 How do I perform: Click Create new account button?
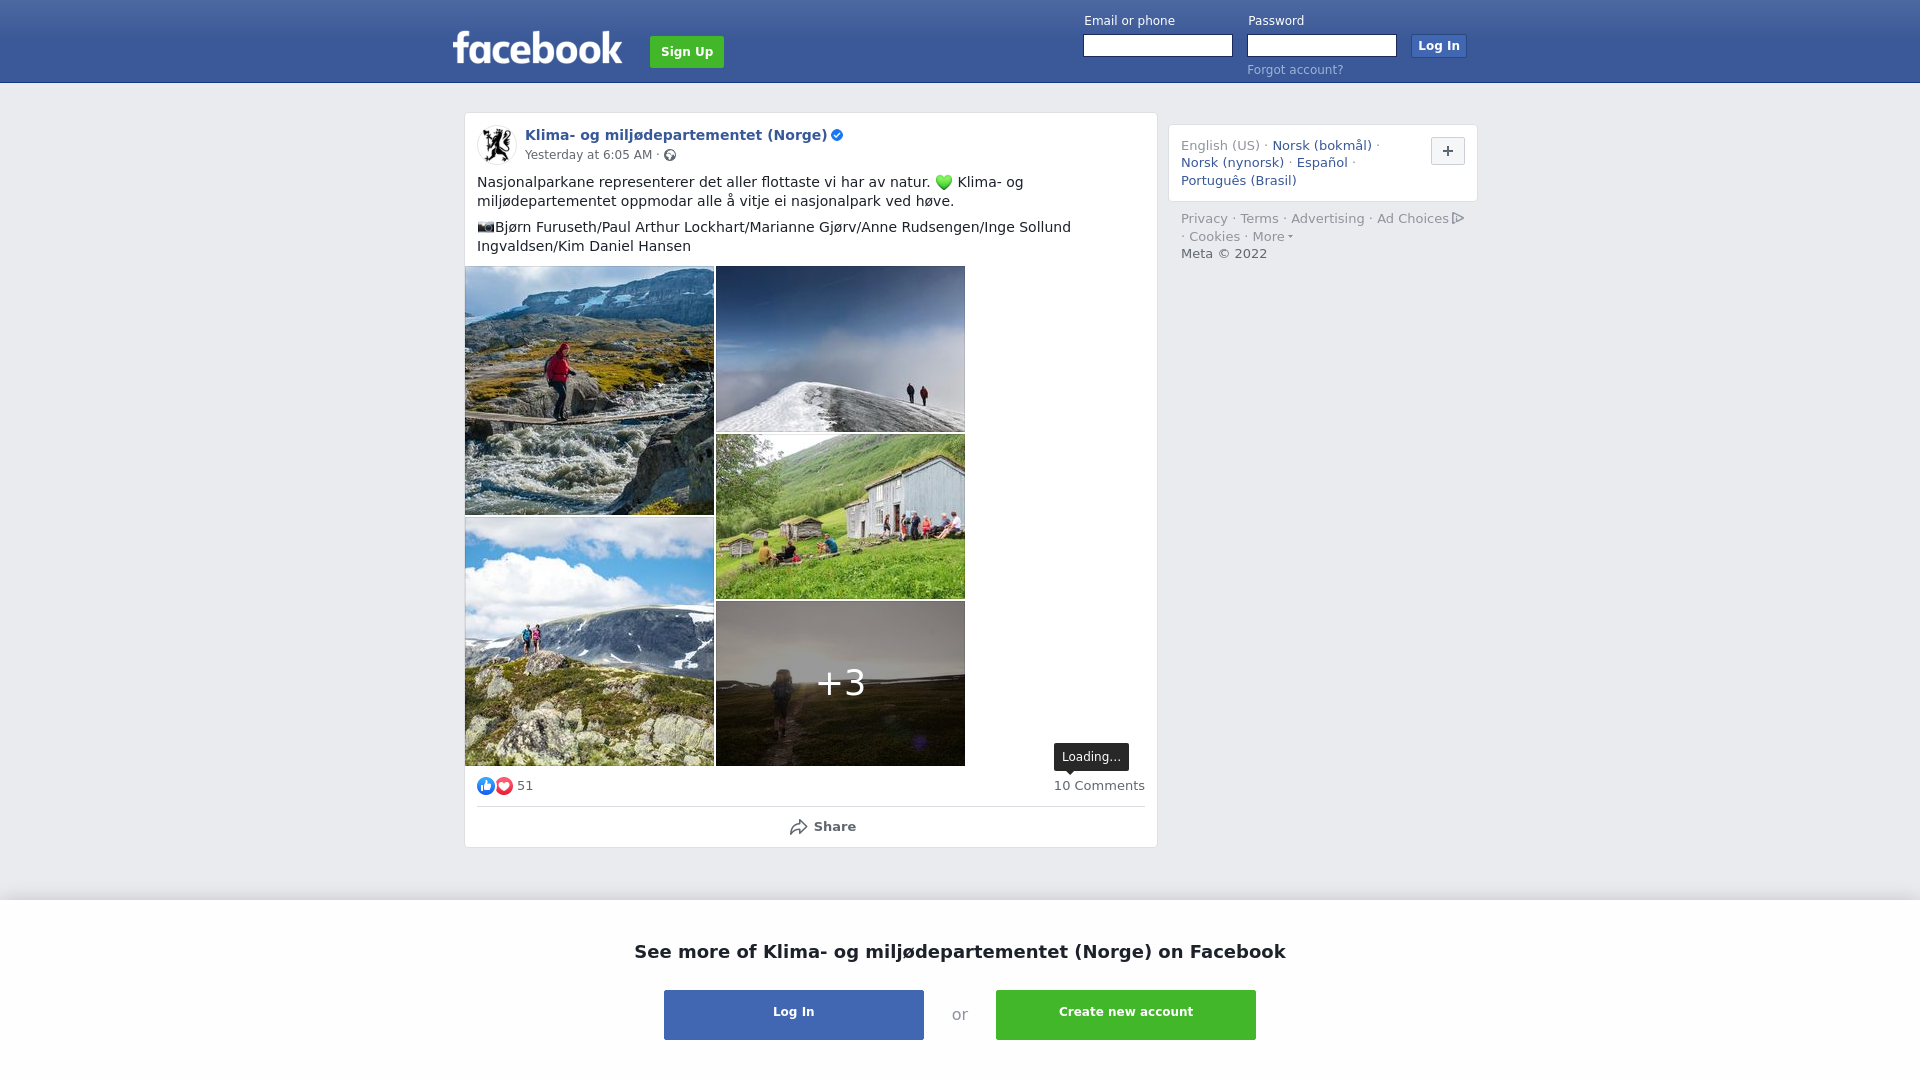(1126, 1015)
